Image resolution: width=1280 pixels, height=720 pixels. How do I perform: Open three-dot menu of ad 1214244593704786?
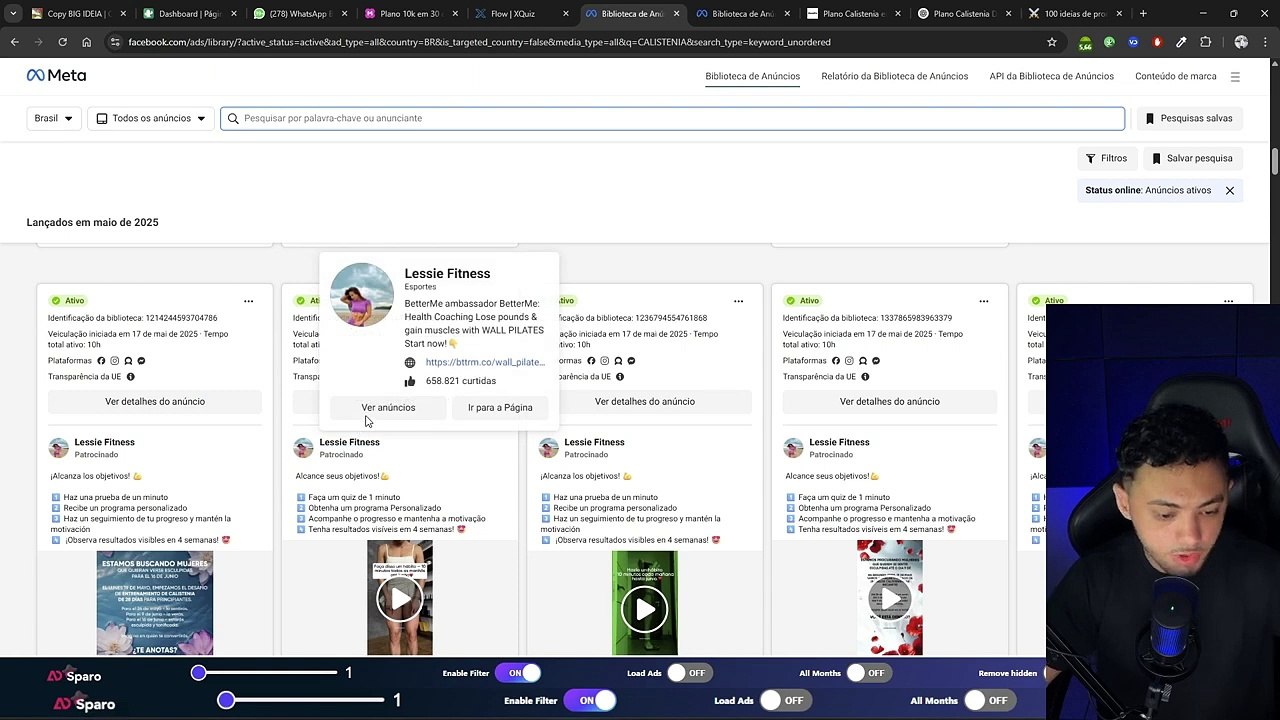point(249,301)
